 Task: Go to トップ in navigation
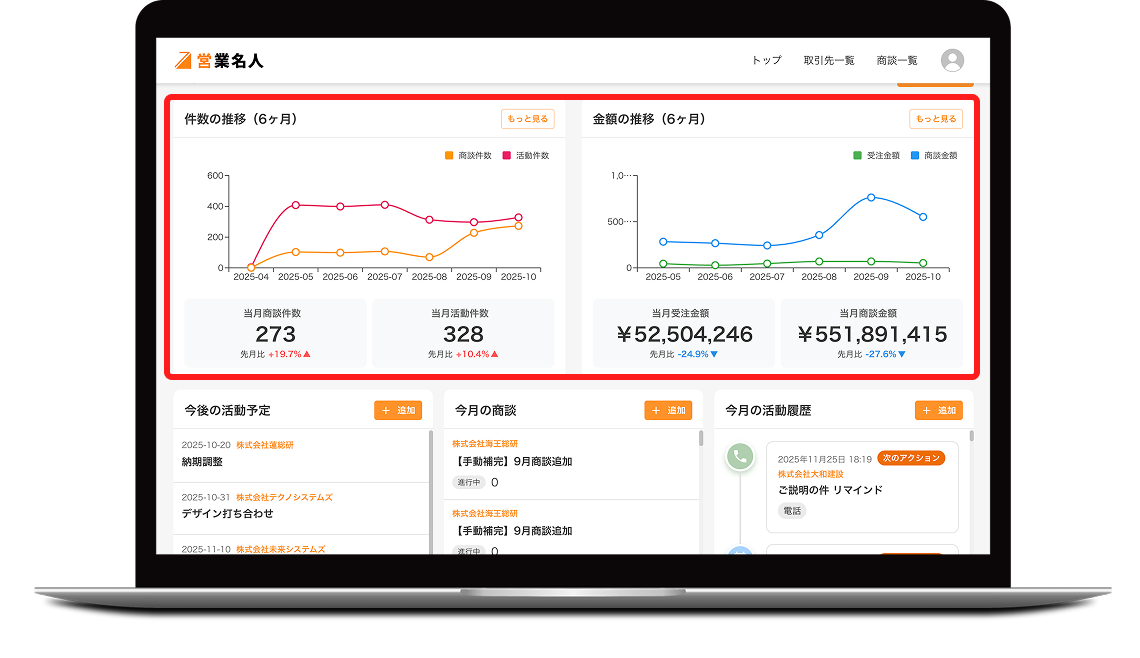point(766,61)
